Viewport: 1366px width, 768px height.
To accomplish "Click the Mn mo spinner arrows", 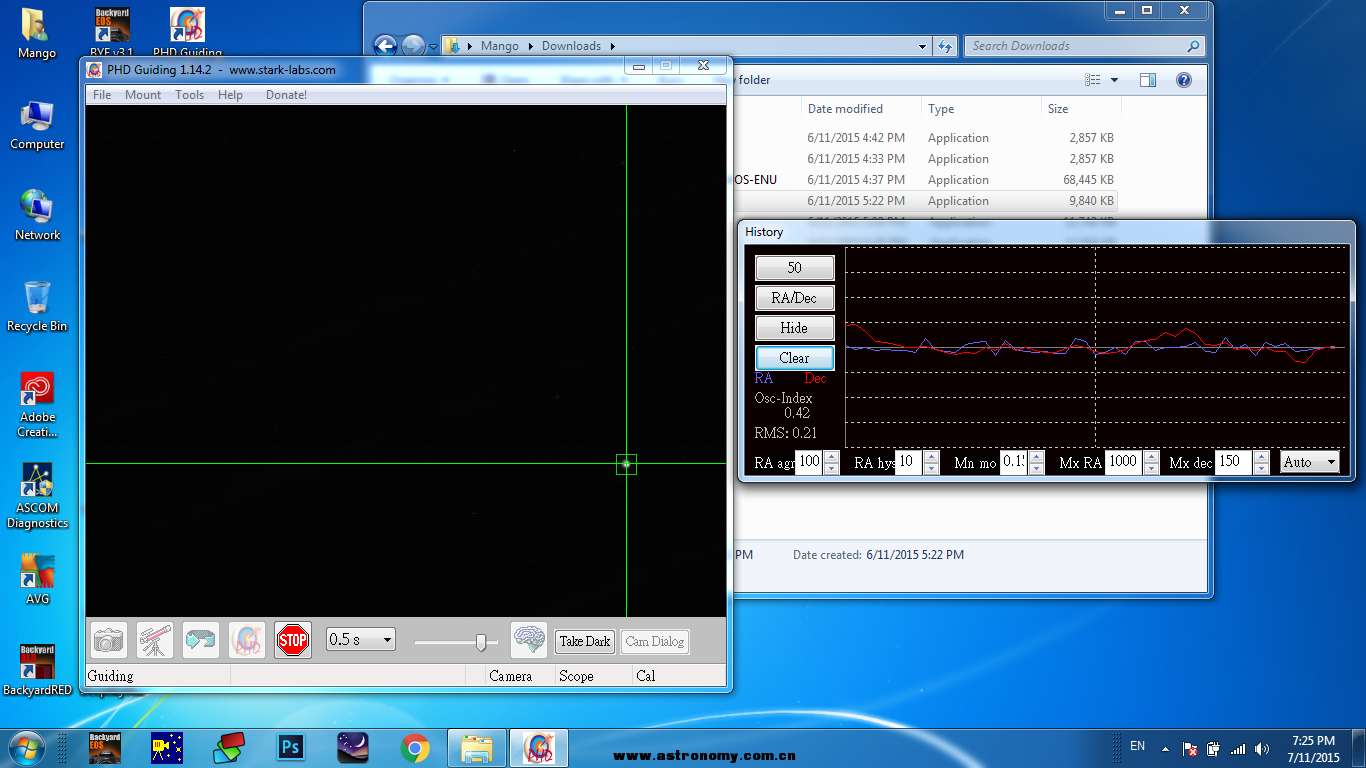I will (x=1036, y=462).
